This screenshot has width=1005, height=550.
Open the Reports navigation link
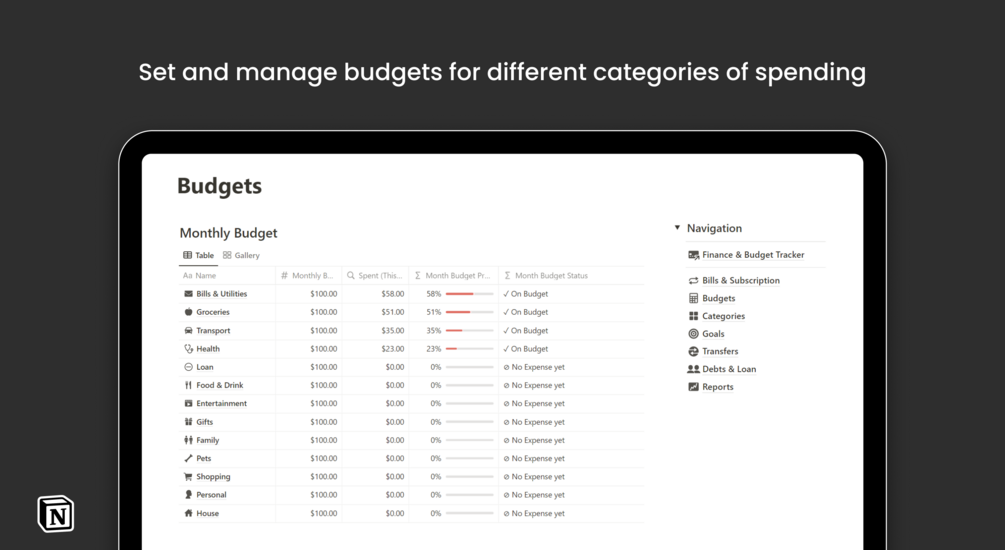(x=717, y=387)
